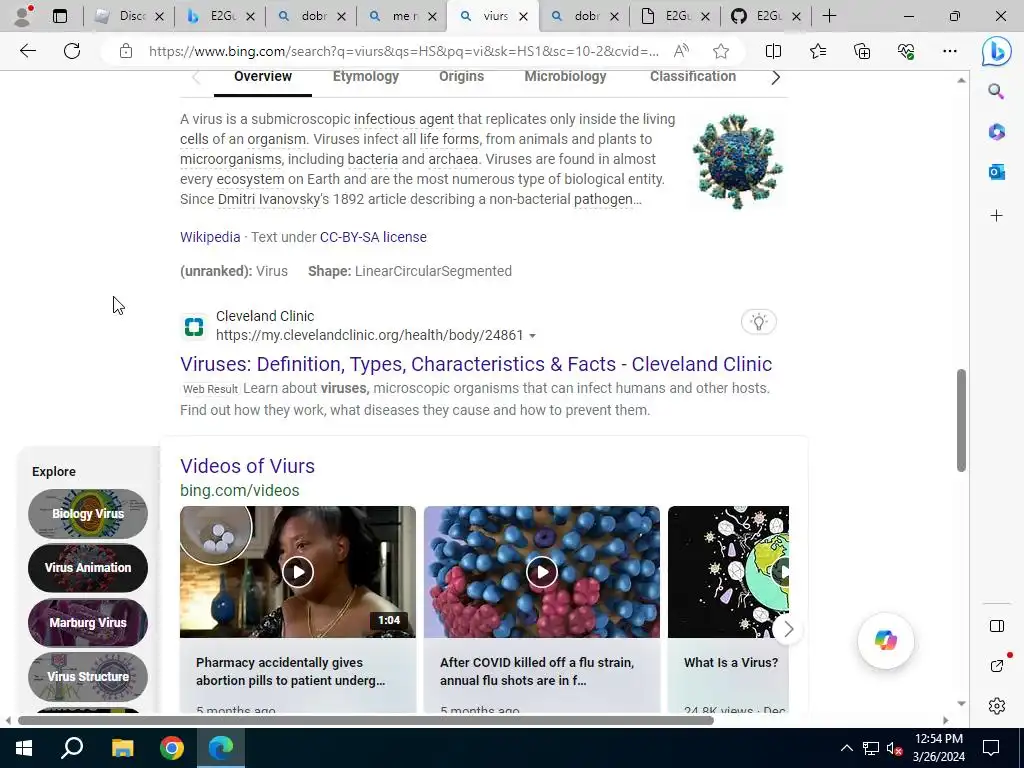Open the Bing Copilot sidebar icon
Image resolution: width=1024 pixels, height=768 pixels.
997,52
